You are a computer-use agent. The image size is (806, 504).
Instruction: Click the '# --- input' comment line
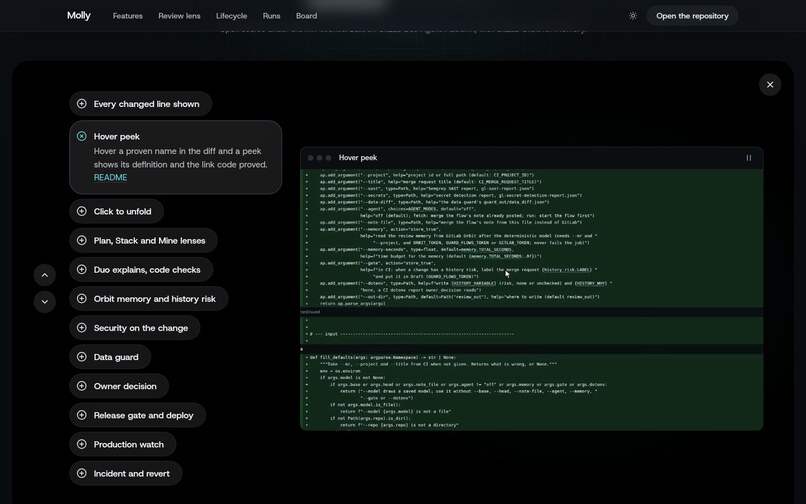(411, 334)
